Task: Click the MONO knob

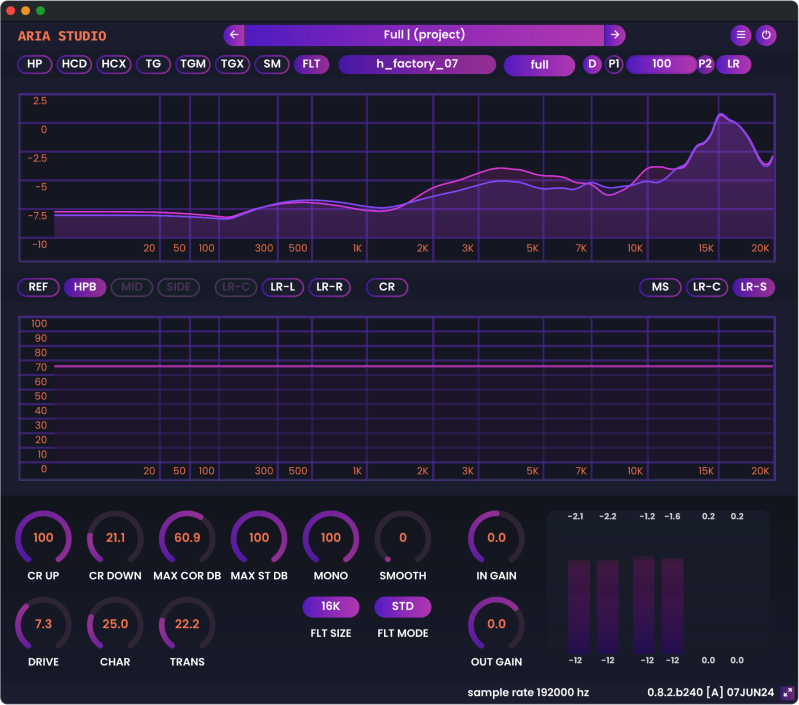Action: tap(331, 538)
